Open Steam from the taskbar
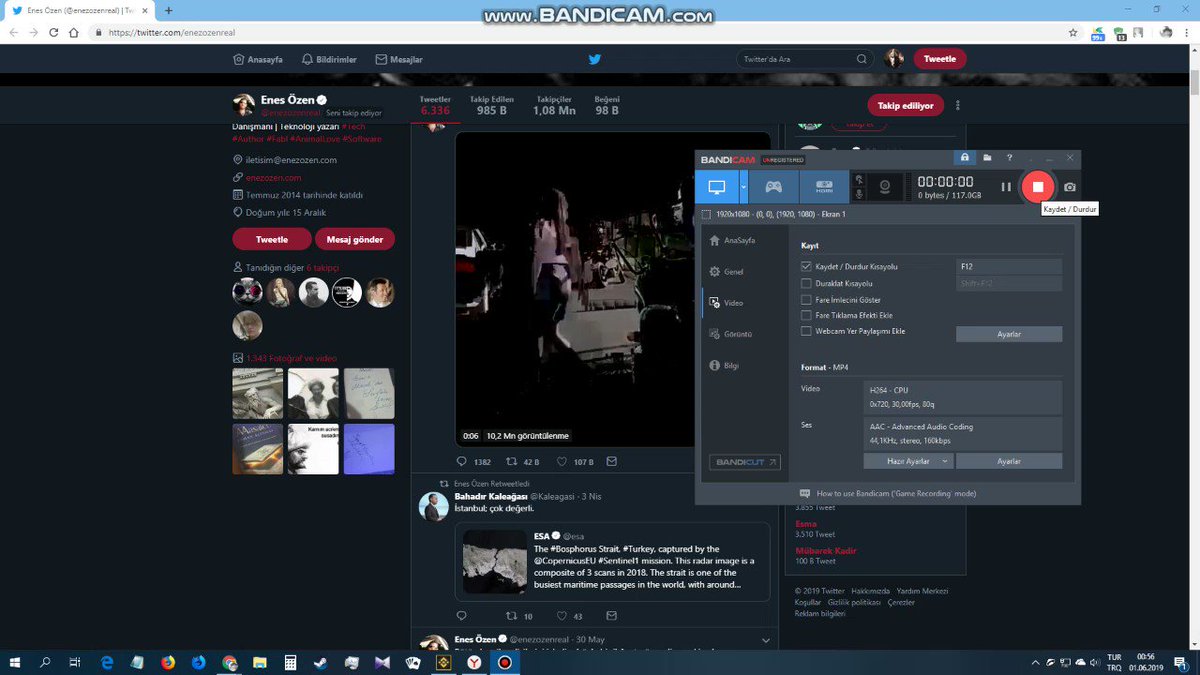The width and height of the screenshot is (1200, 675). tap(320, 662)
